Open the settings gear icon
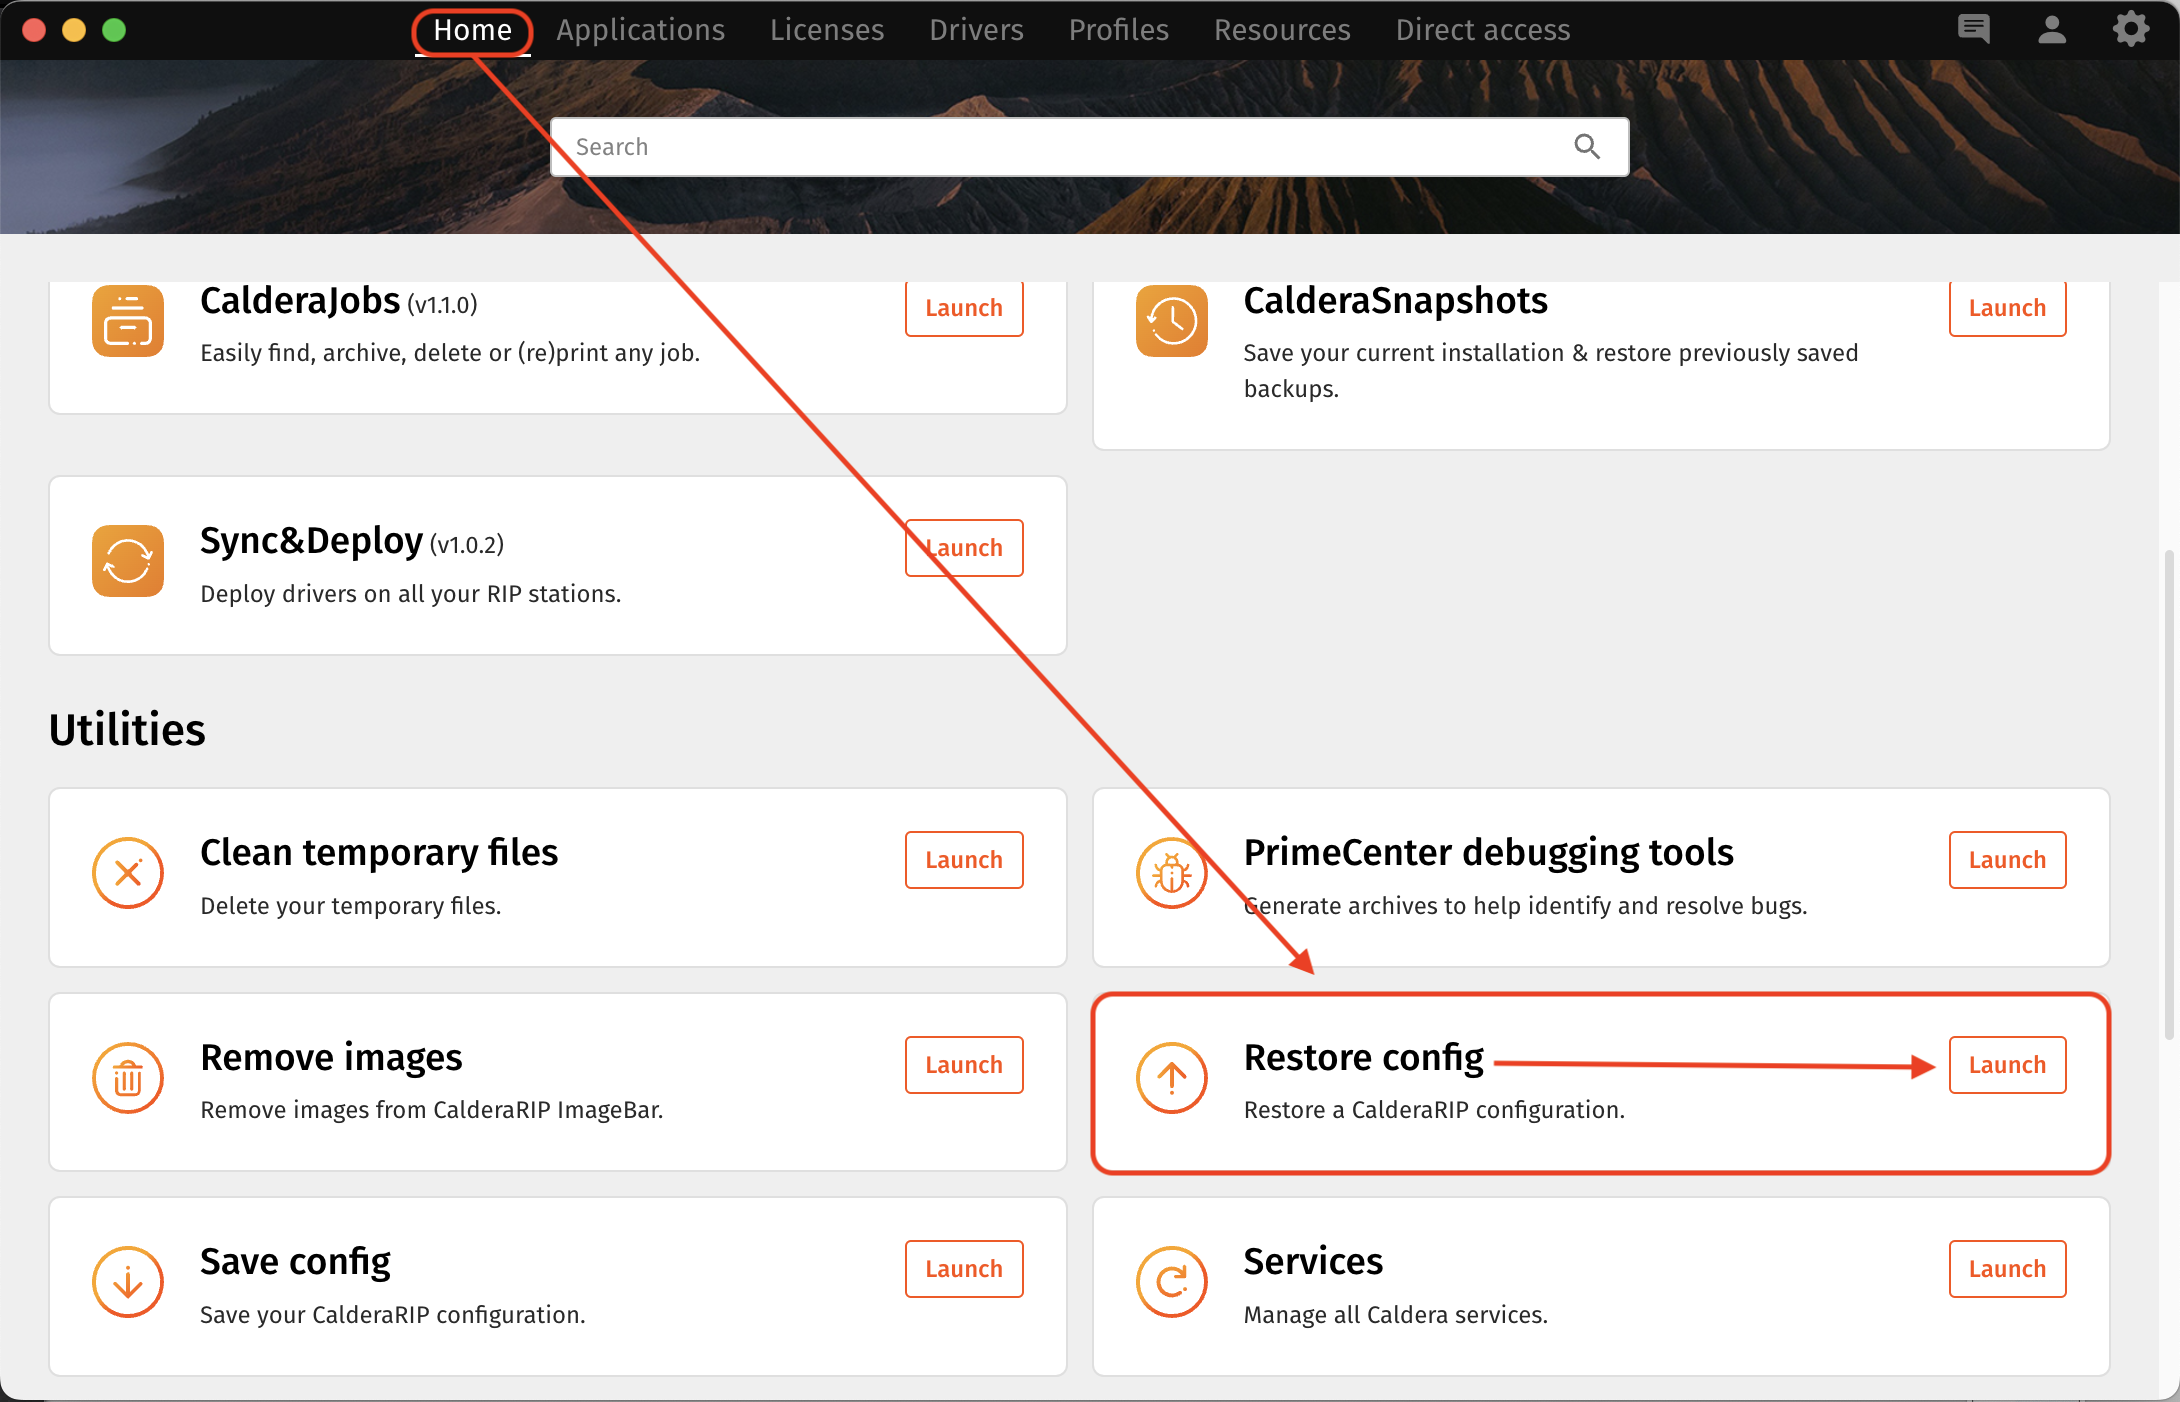 tap(2131, 29)
